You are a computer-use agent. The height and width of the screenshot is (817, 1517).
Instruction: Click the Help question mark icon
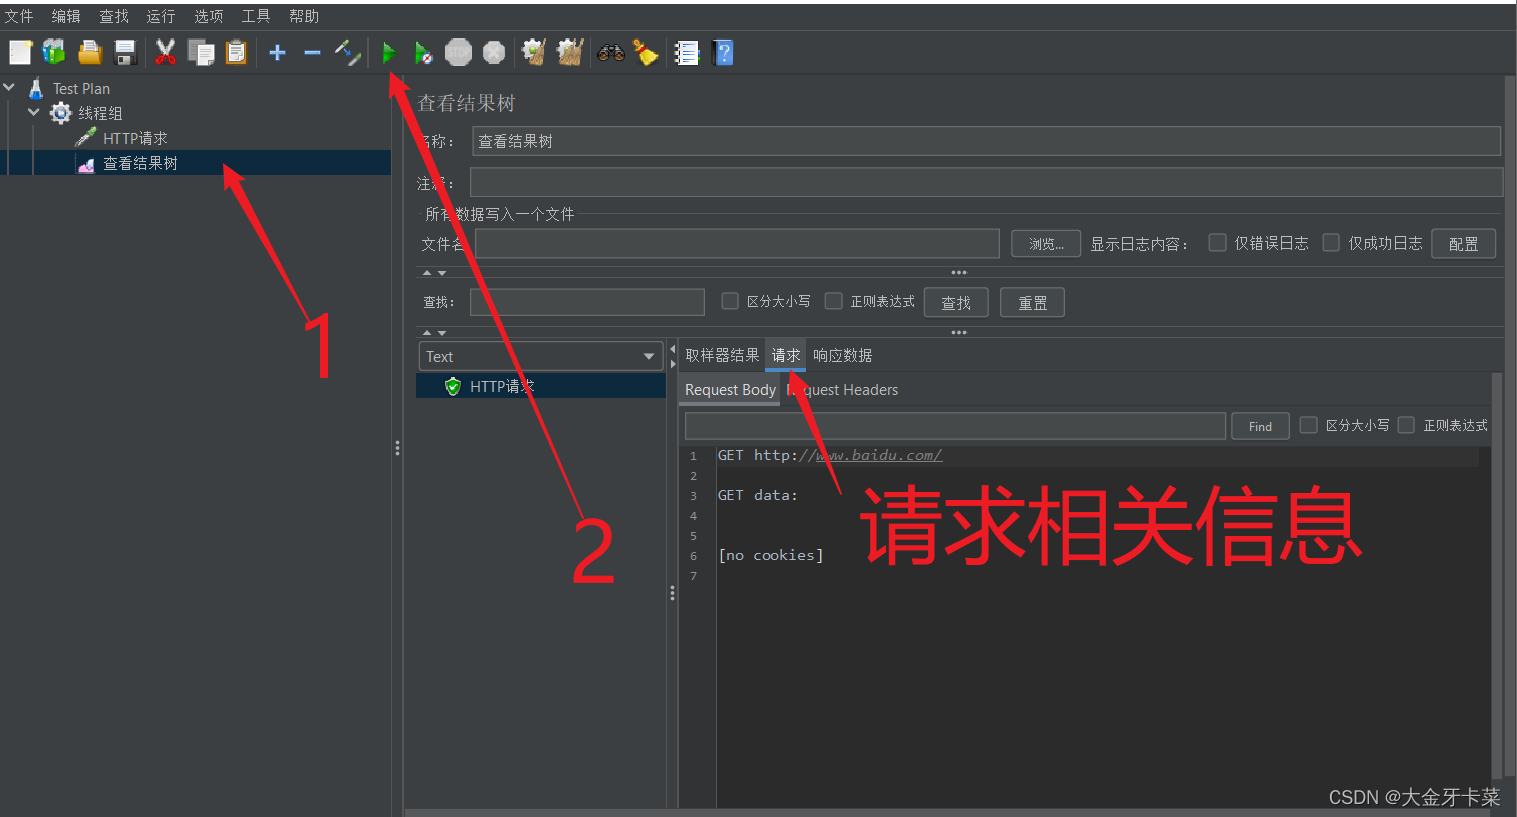pos(723,52)
